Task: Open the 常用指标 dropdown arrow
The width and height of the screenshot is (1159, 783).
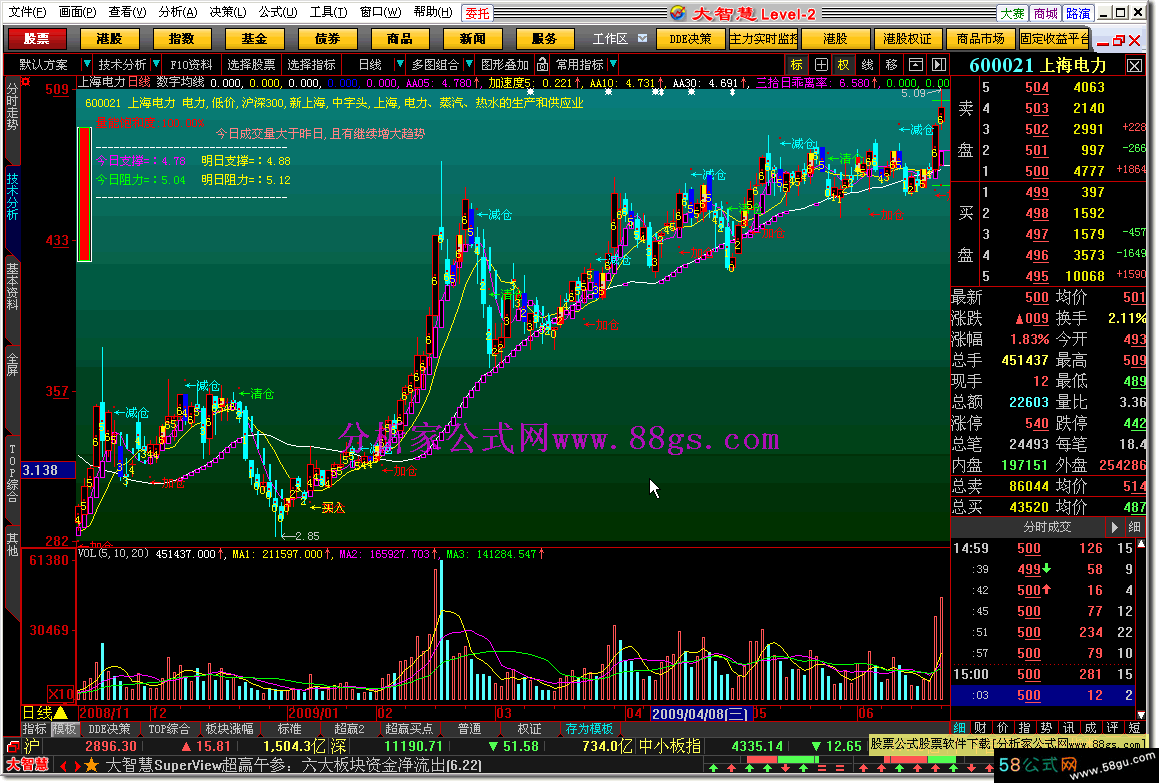Action: coord(613,64)
